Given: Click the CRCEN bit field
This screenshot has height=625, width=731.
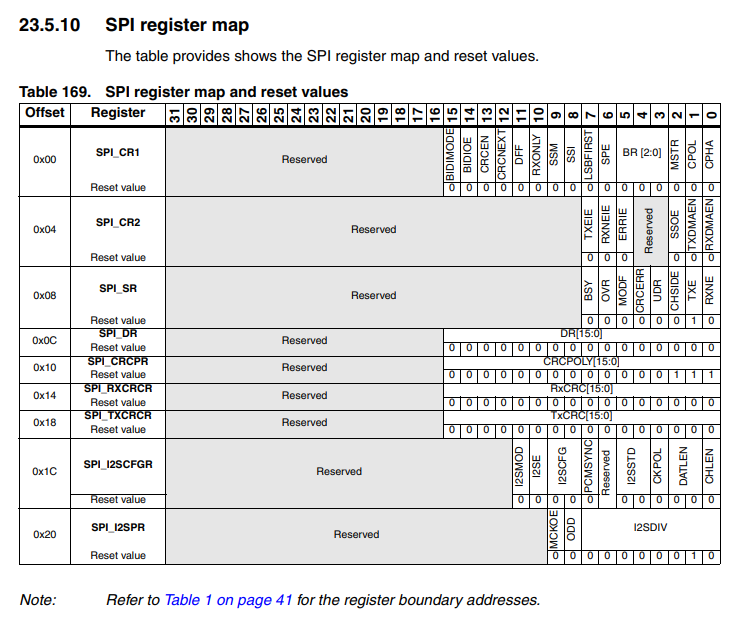Looking at the screenshot, I should tap(485, 155).
